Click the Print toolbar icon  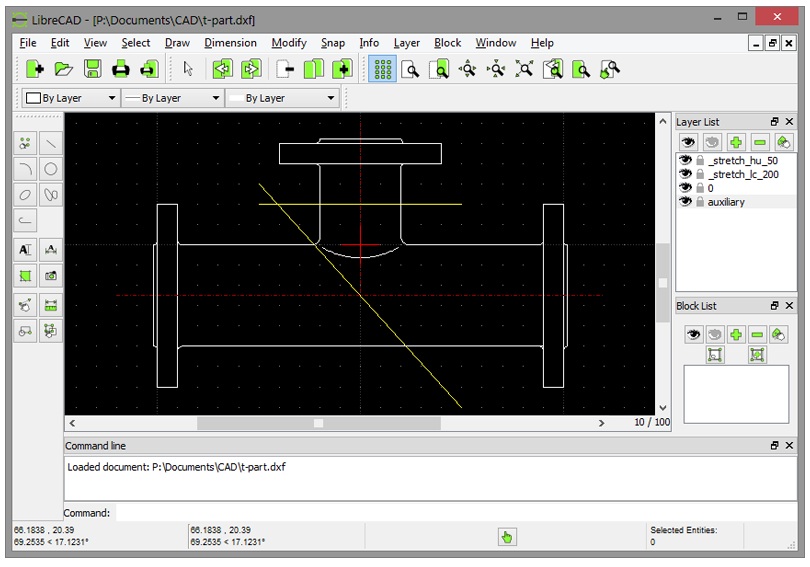121,69
